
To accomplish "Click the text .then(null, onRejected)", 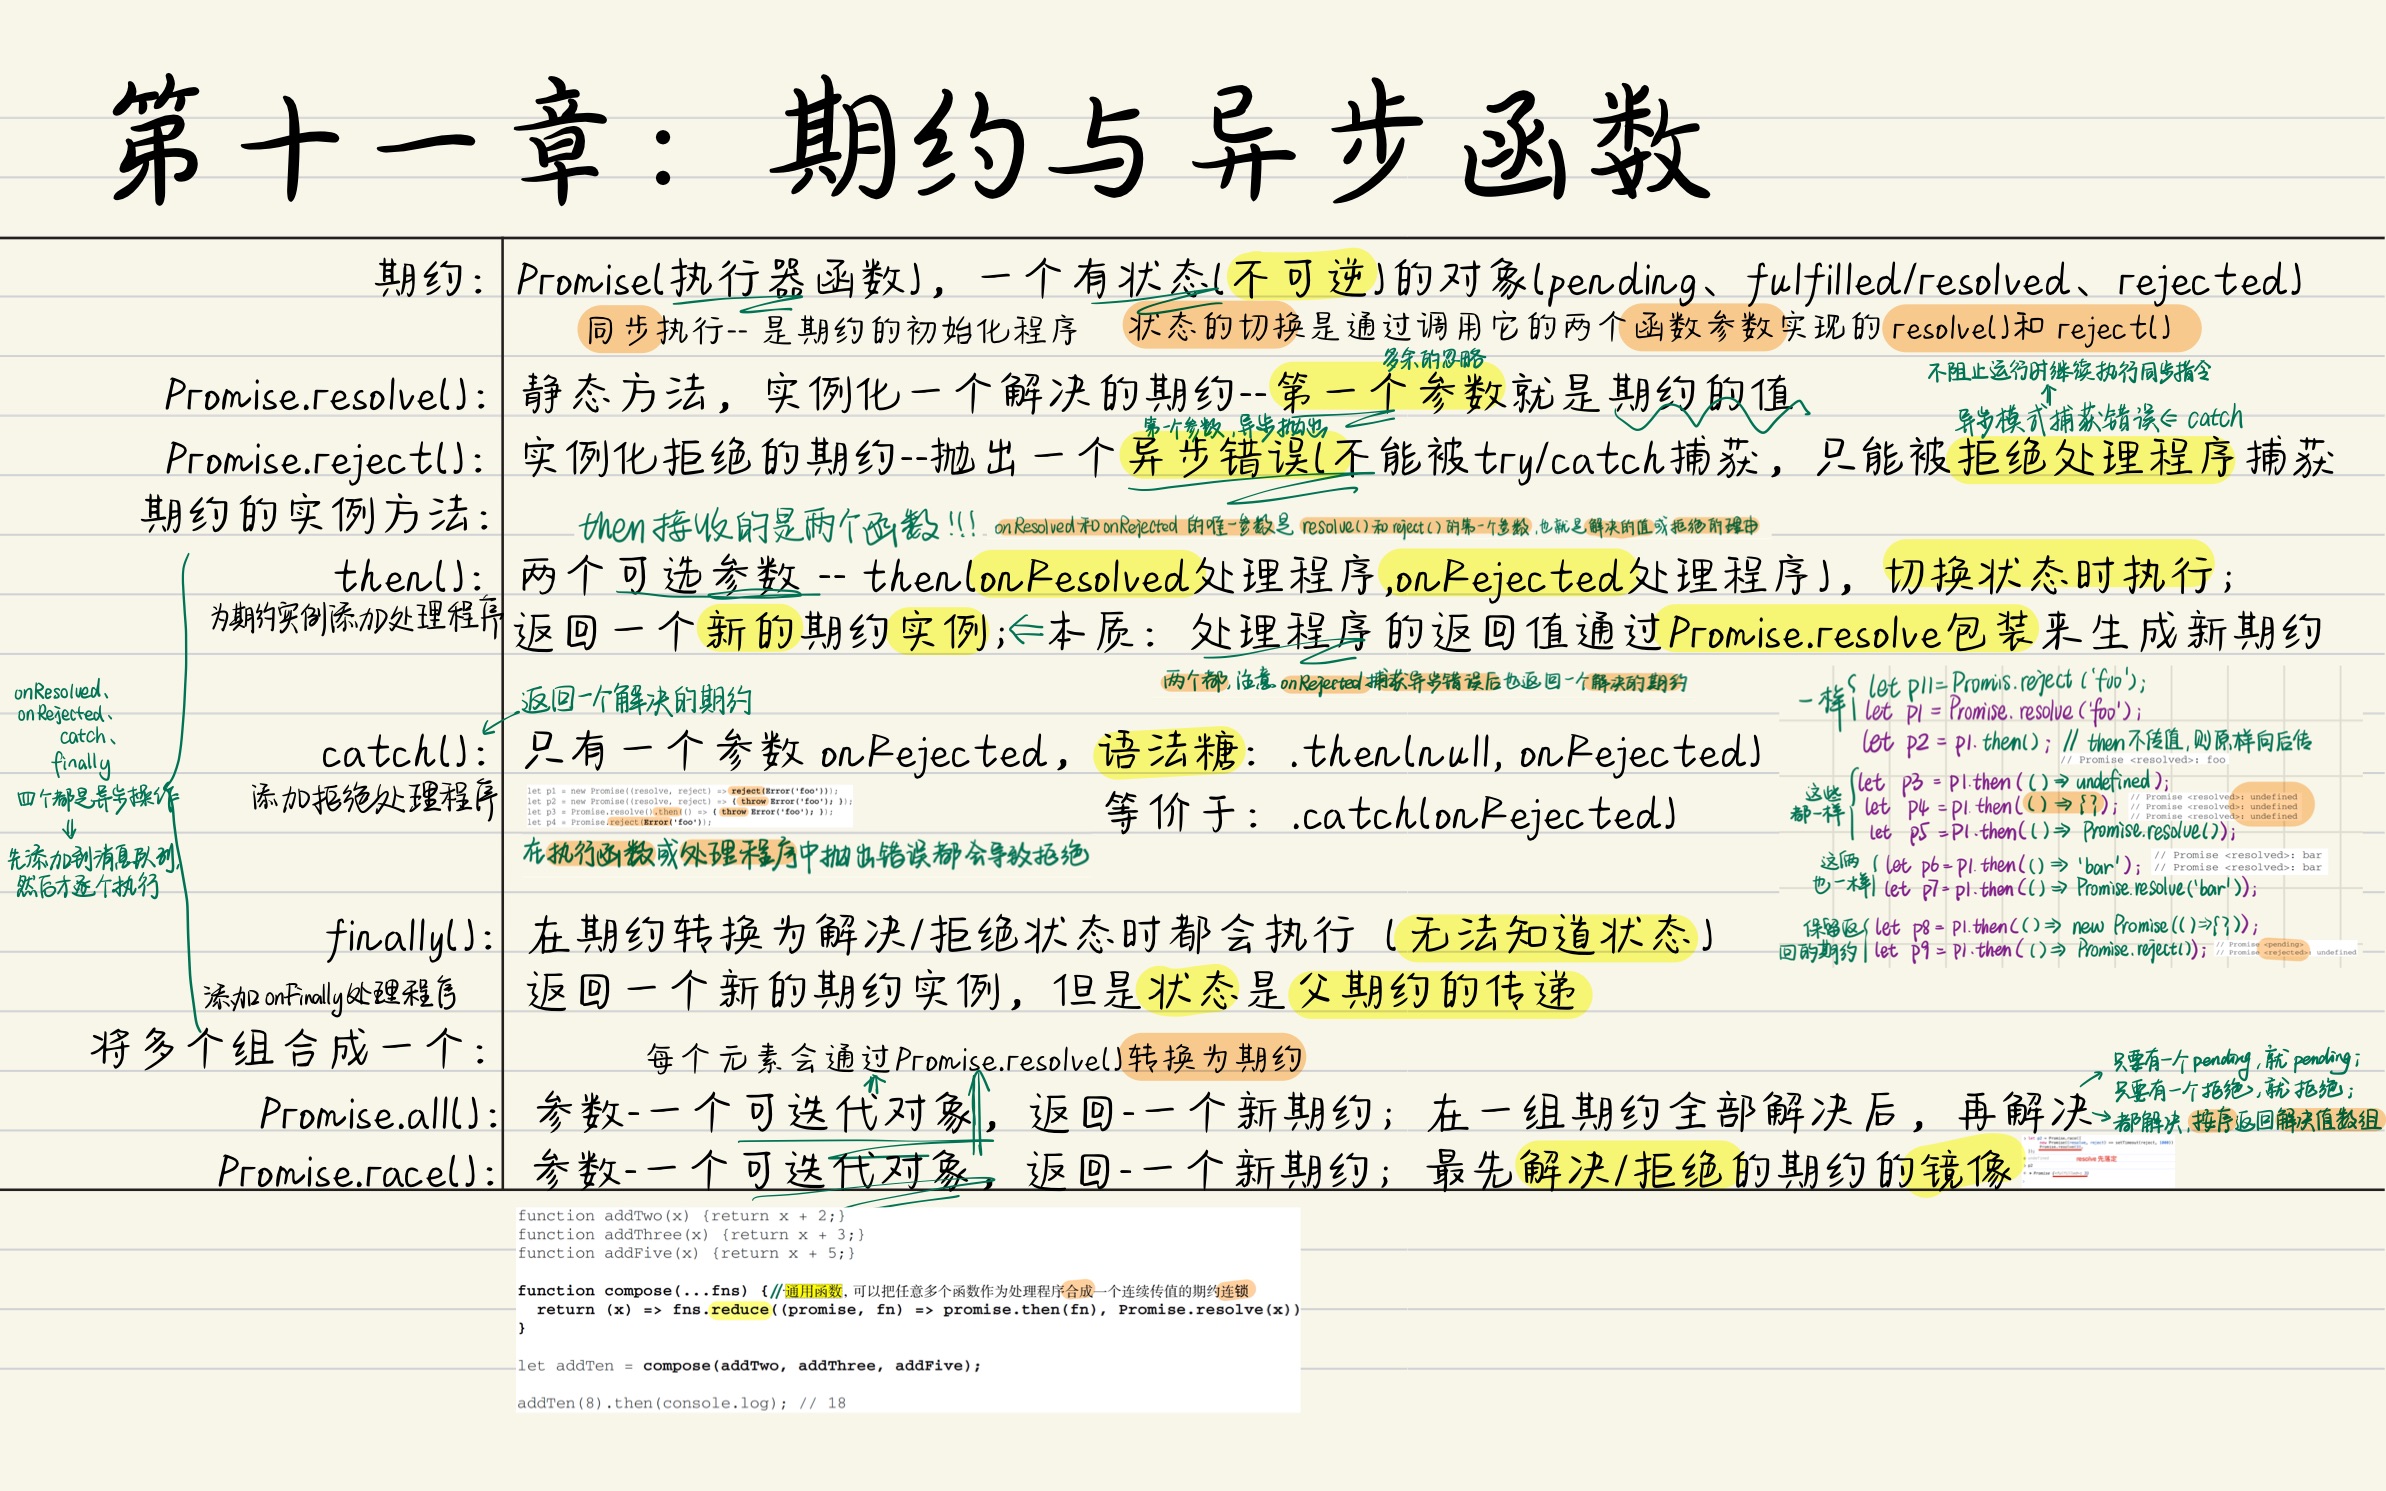I will point(1524,752).
